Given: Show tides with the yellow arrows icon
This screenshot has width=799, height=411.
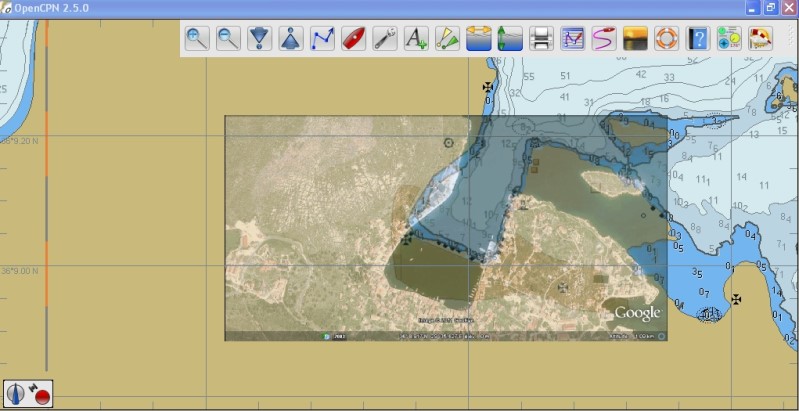Looking at the screenshot, I should [x=478, y=39].
